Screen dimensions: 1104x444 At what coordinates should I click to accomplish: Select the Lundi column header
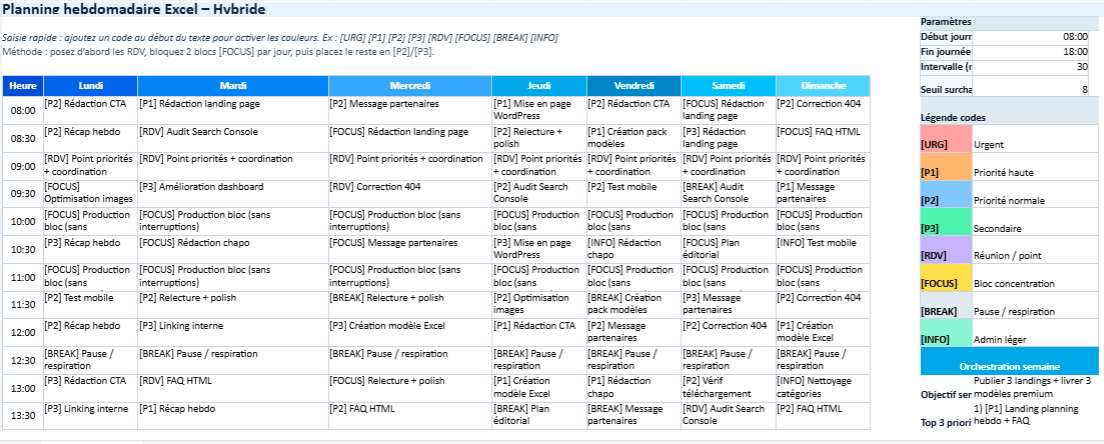(x=90, y=86)
